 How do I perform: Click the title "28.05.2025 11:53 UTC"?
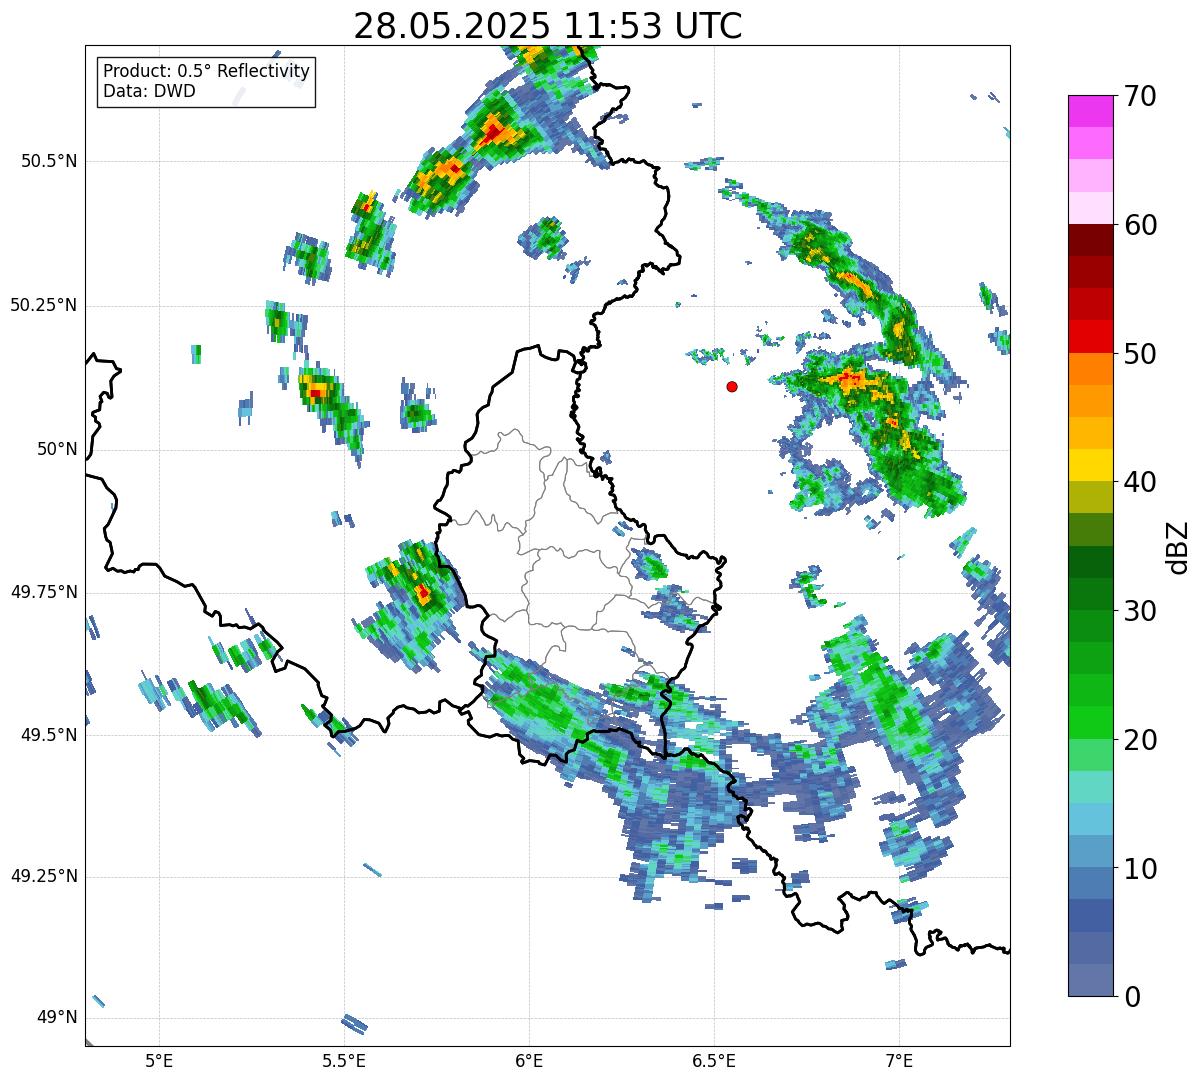coord(548,26)
